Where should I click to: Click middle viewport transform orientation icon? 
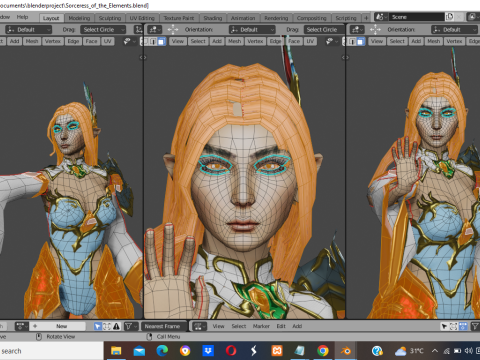coord(173,30)
